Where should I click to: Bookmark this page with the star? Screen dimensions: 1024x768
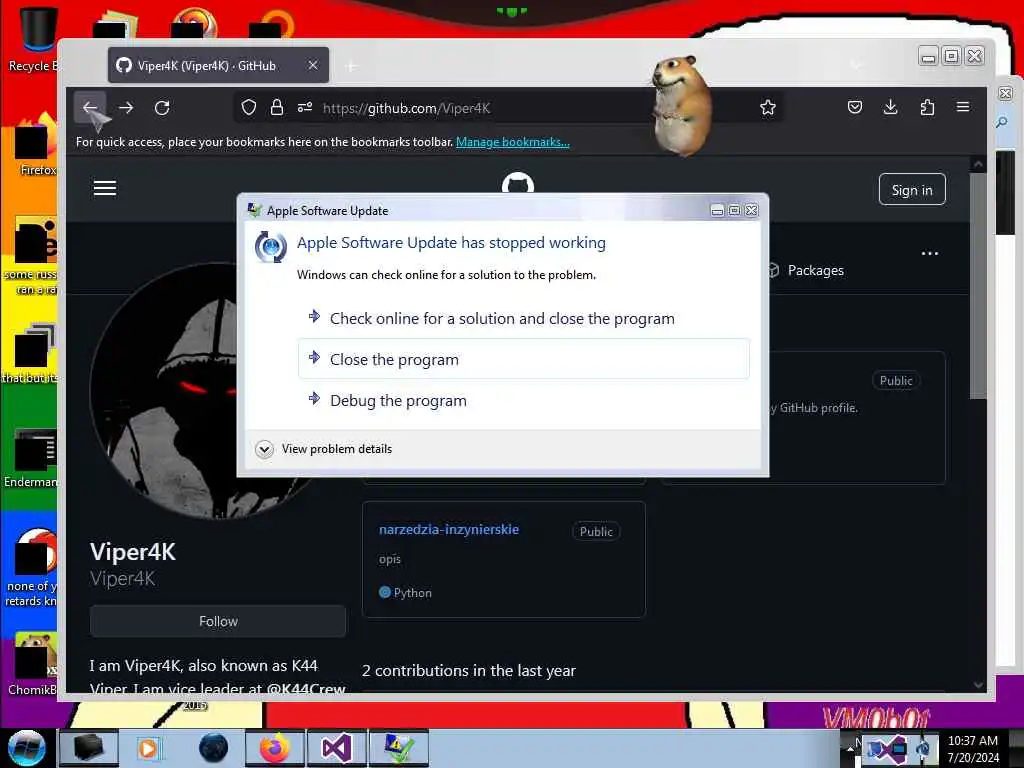click(x=768, y=107)
